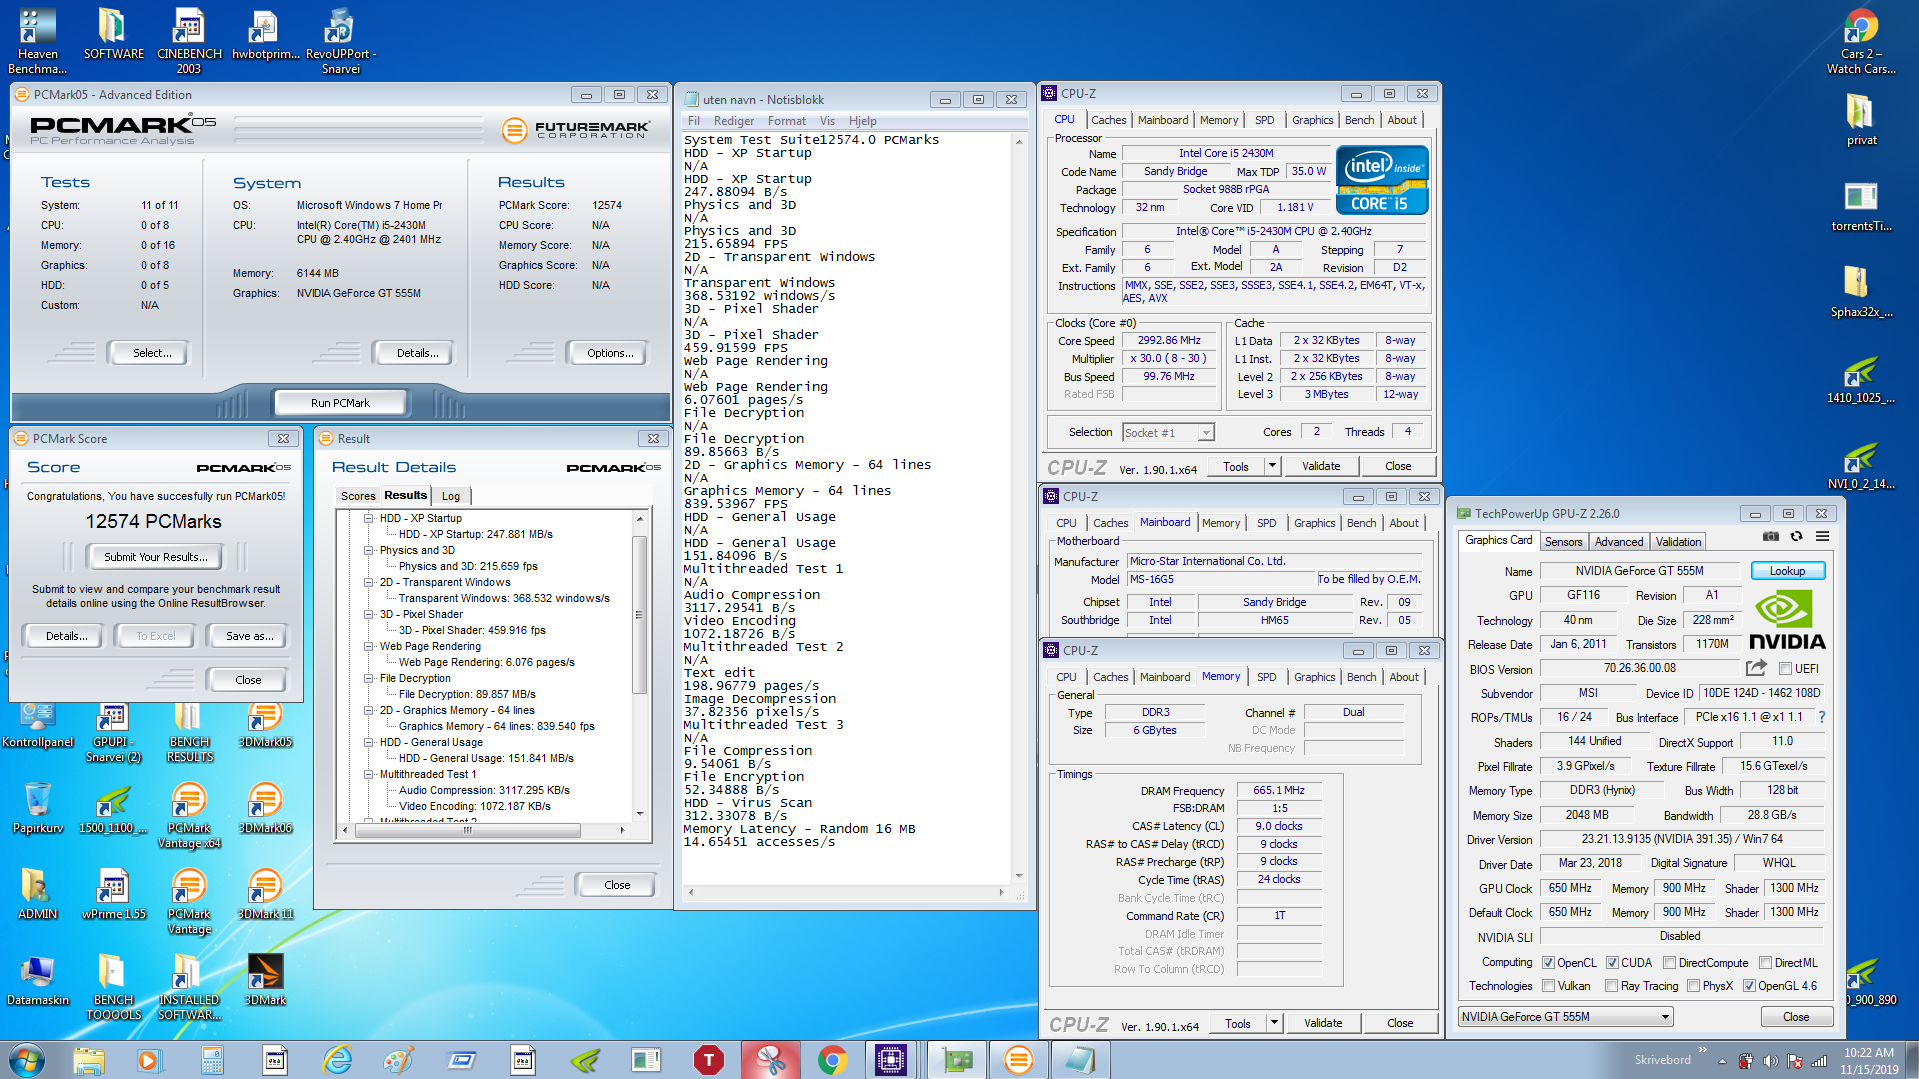Click Submit Your Results button
1919x1079 pixels.
tap(156, 557)
